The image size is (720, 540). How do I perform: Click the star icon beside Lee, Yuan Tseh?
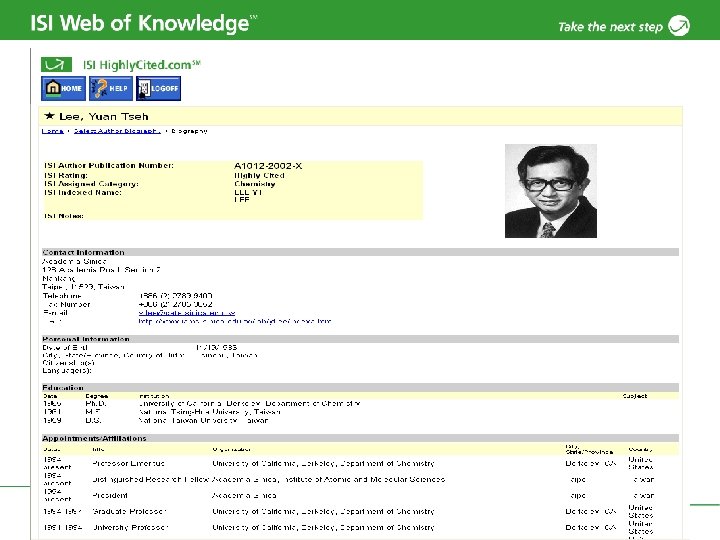point(49,116)
